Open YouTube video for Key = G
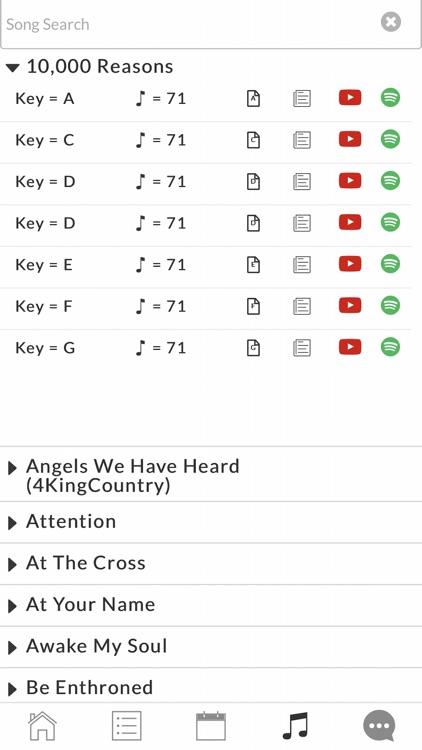The width and height of the screenshot is (422, 750). (350, 347)
